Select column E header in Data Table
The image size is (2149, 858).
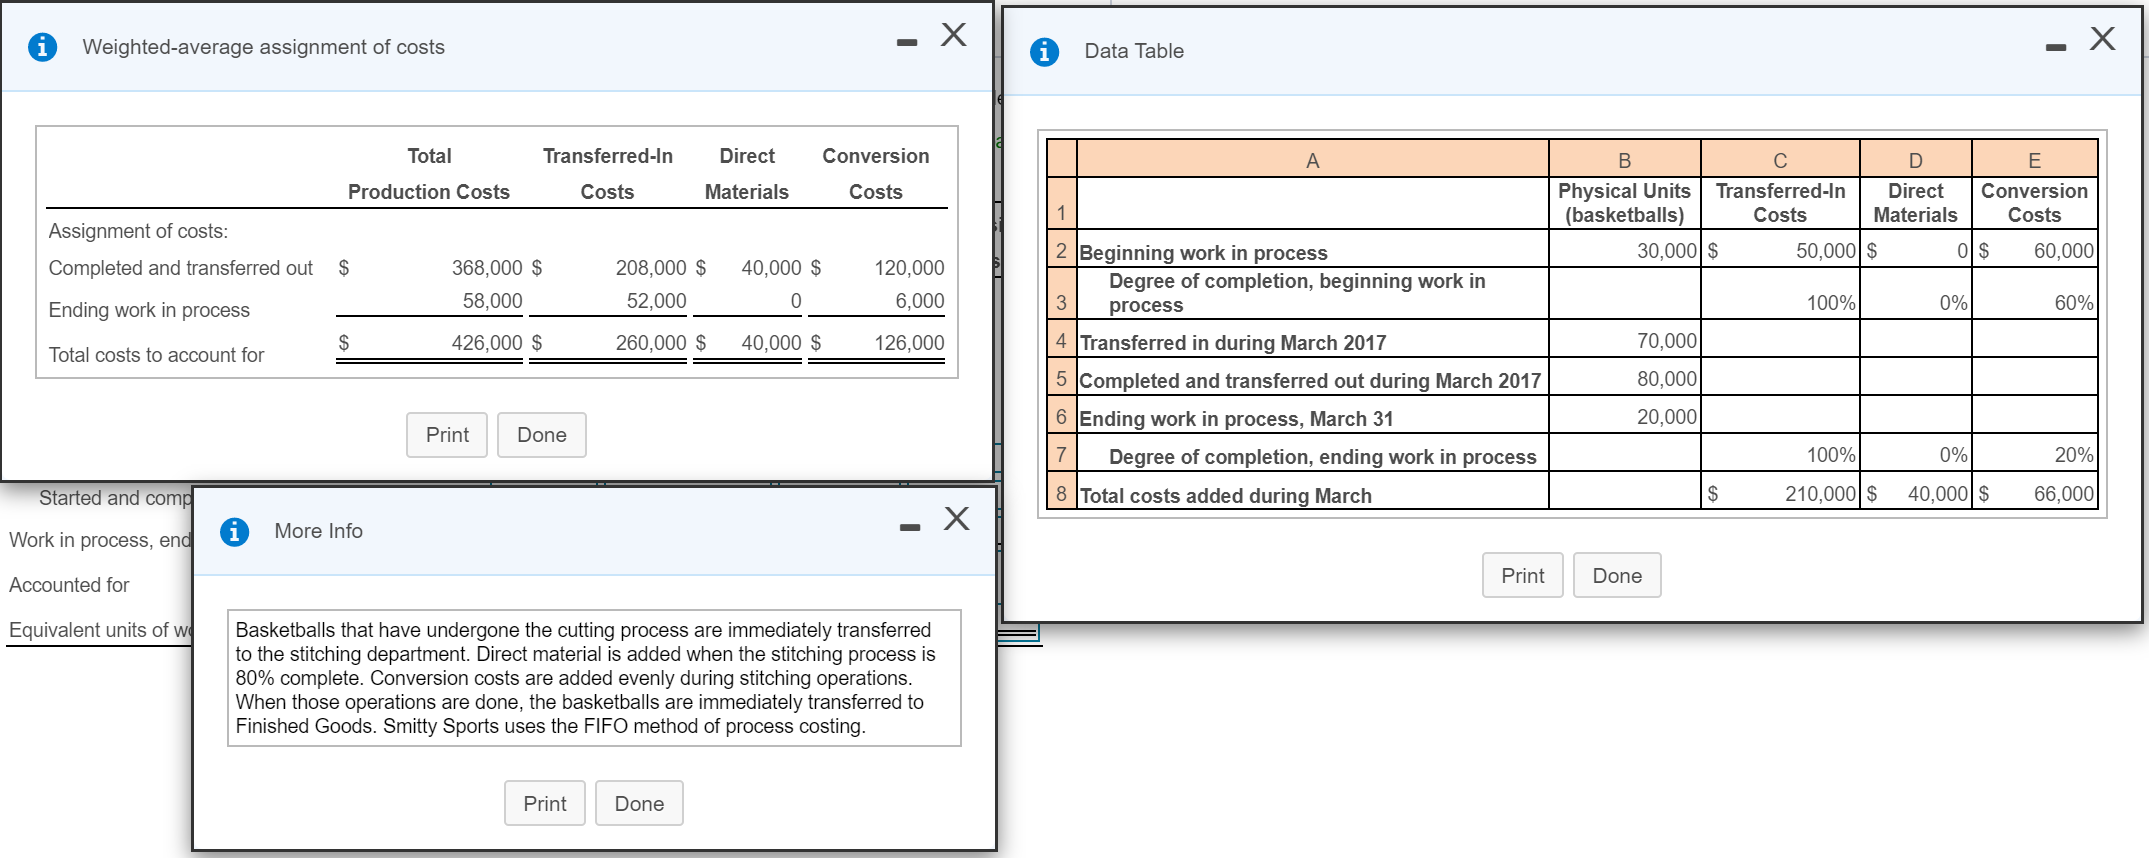2035,160
